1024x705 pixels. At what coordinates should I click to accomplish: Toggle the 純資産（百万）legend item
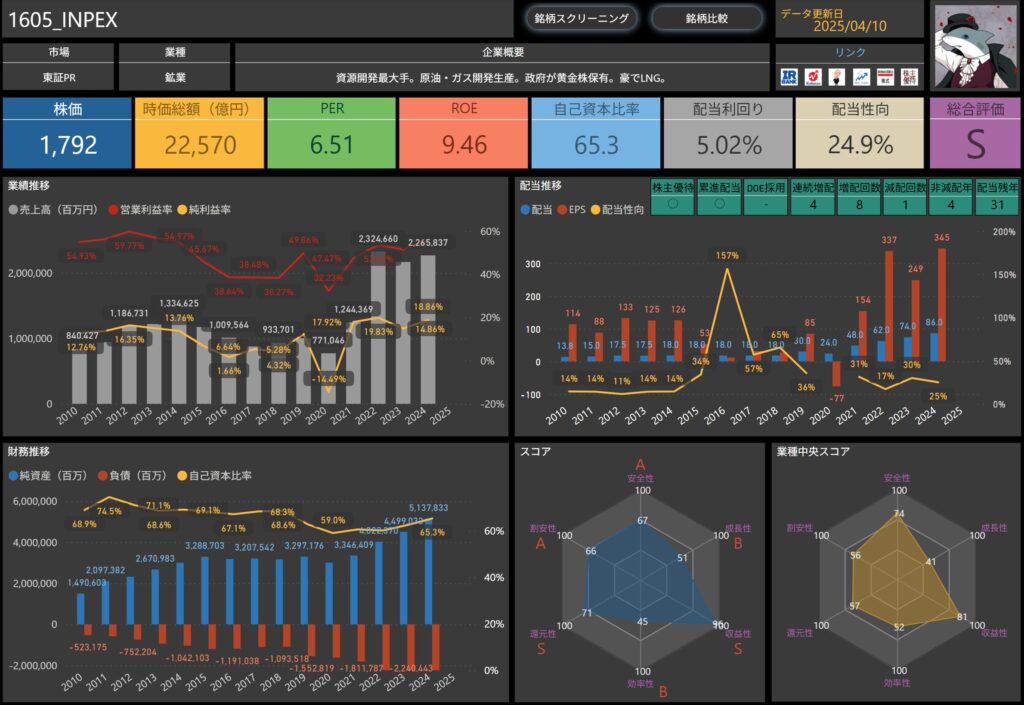coord(48,475)
